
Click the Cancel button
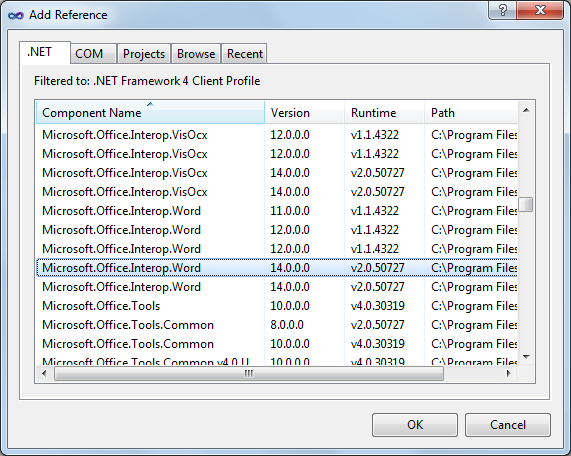(508, 425)
